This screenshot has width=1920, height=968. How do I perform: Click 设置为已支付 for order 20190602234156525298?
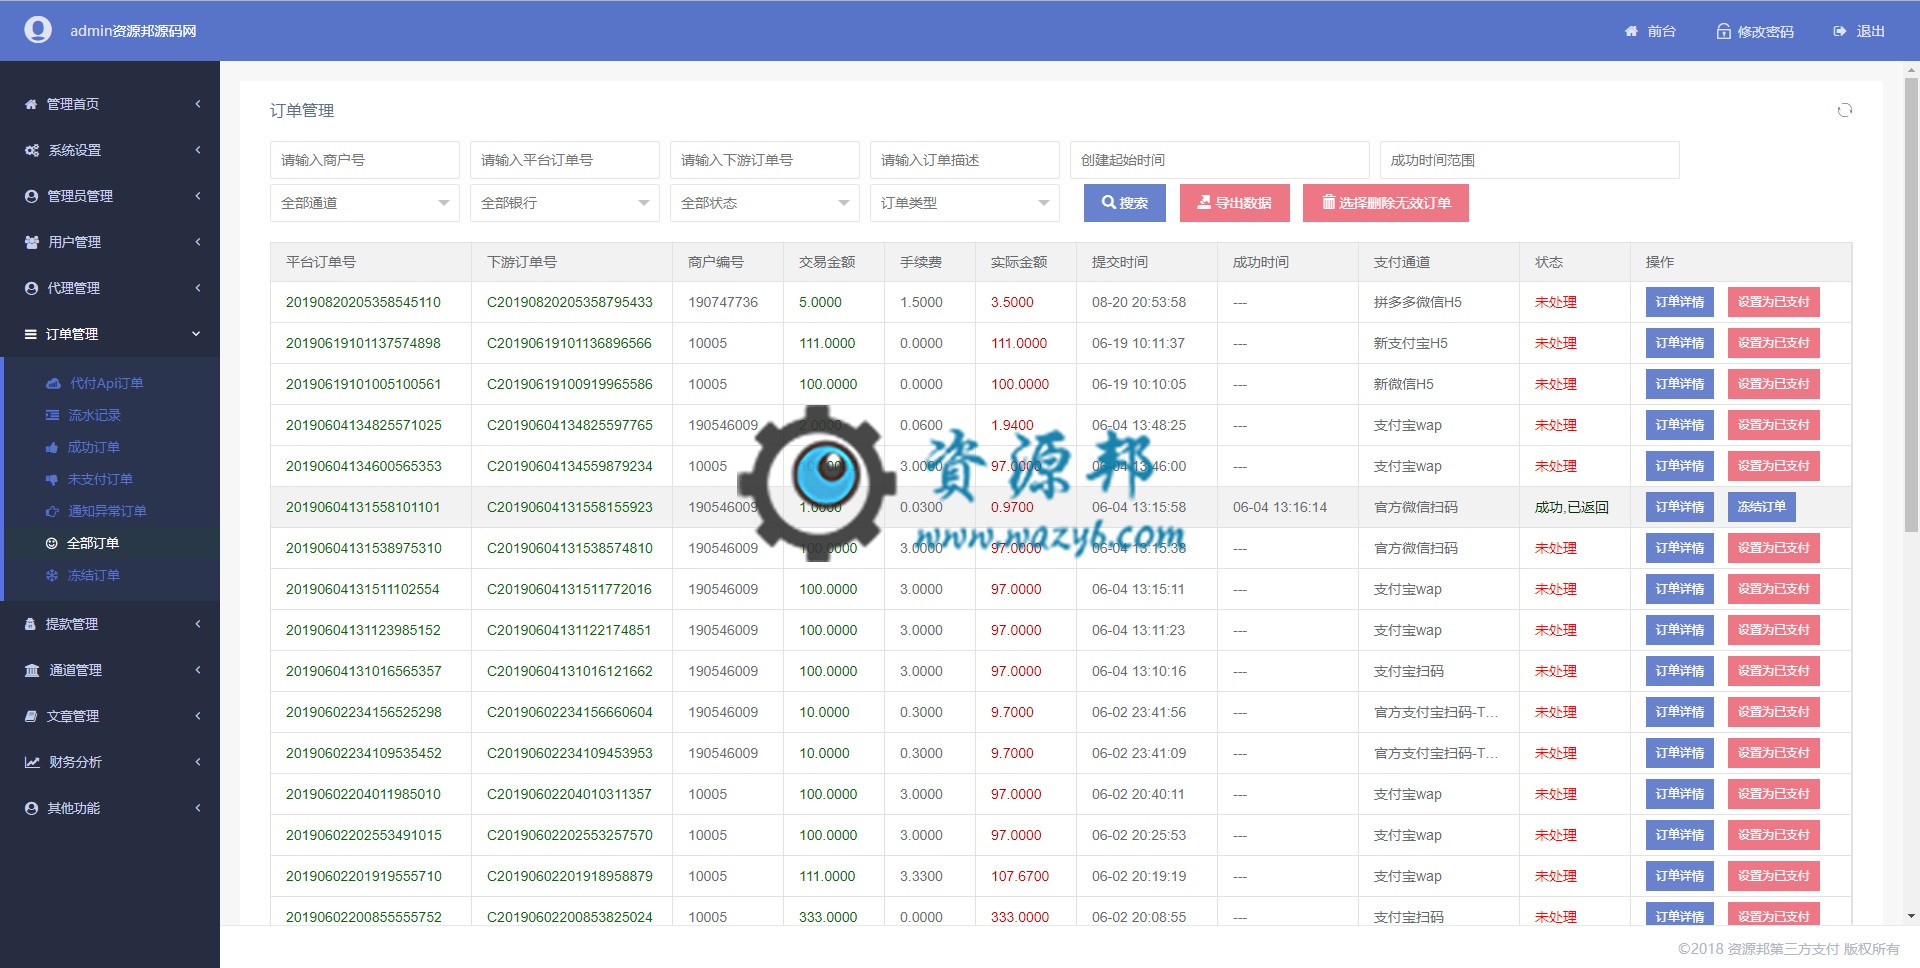point(1774,712)
